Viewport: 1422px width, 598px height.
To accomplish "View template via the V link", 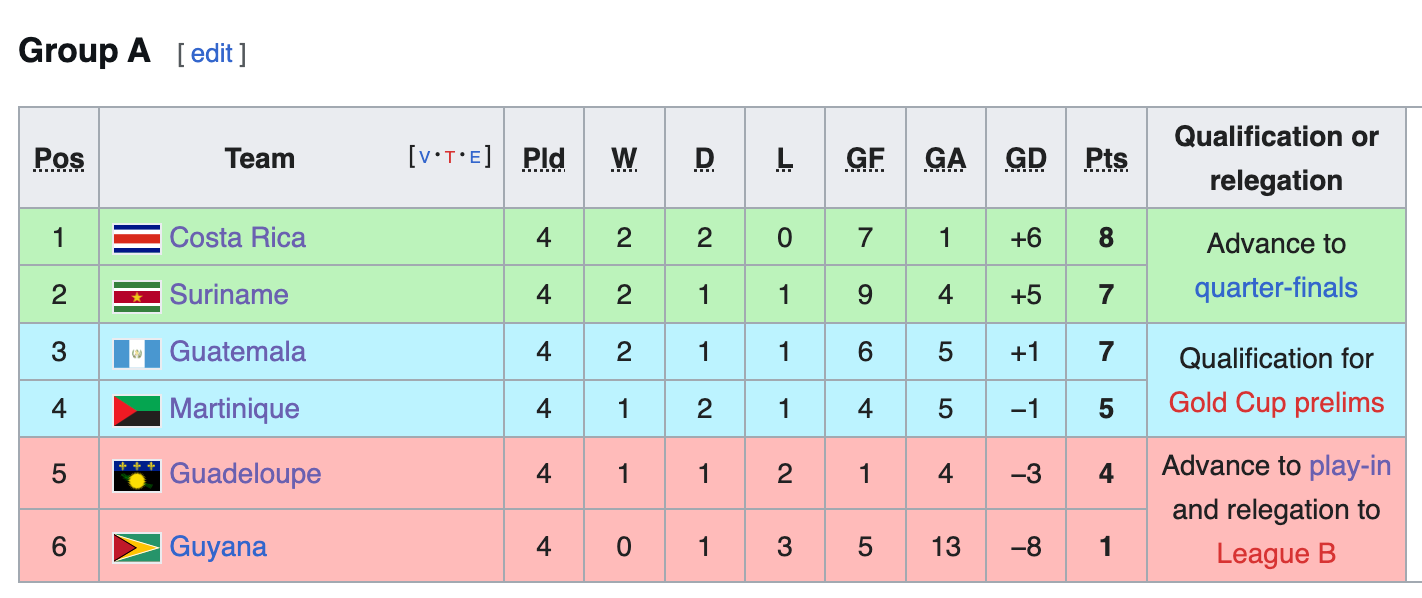I will click(424, 157).
